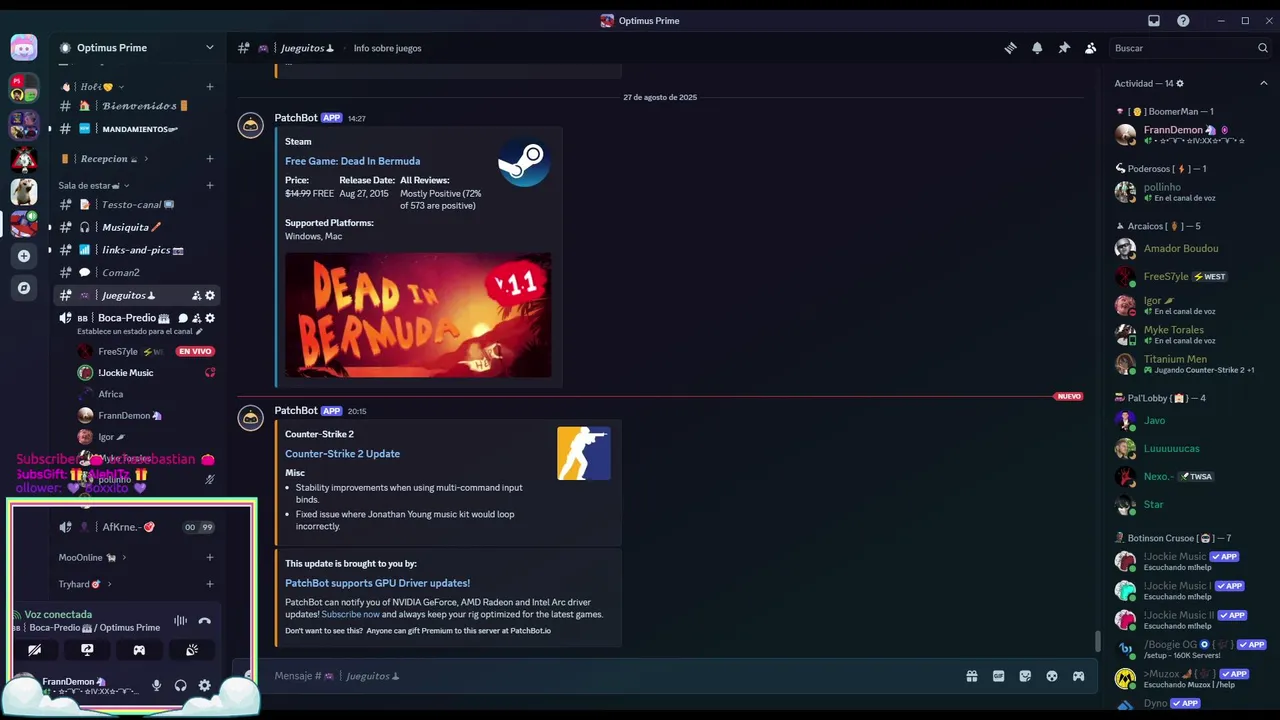
Task: Open the help question mark icon
Action: click(1183, 20)
